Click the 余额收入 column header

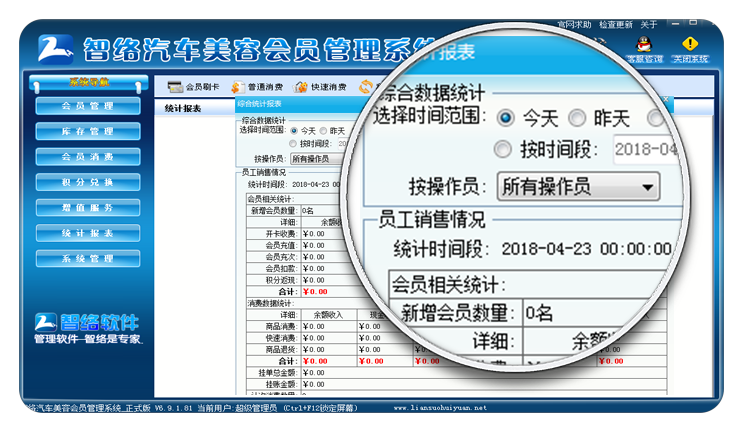328,315
